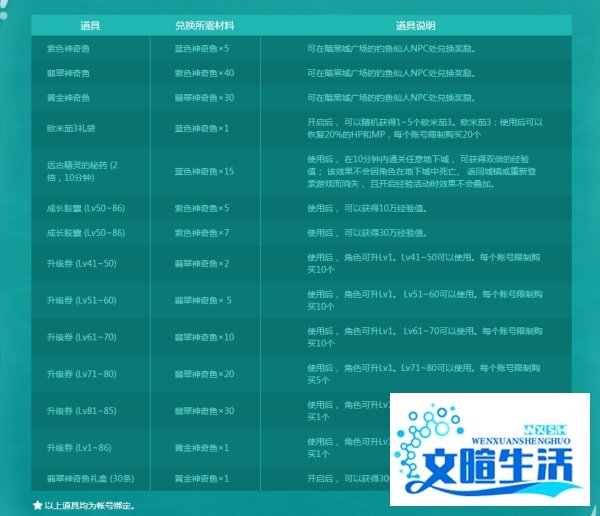Viewport: 600px width, 516px height.
Task: Click the NPC exchange description in the 黄金神奇鱼 row
Action: click(x=391, y=98)
